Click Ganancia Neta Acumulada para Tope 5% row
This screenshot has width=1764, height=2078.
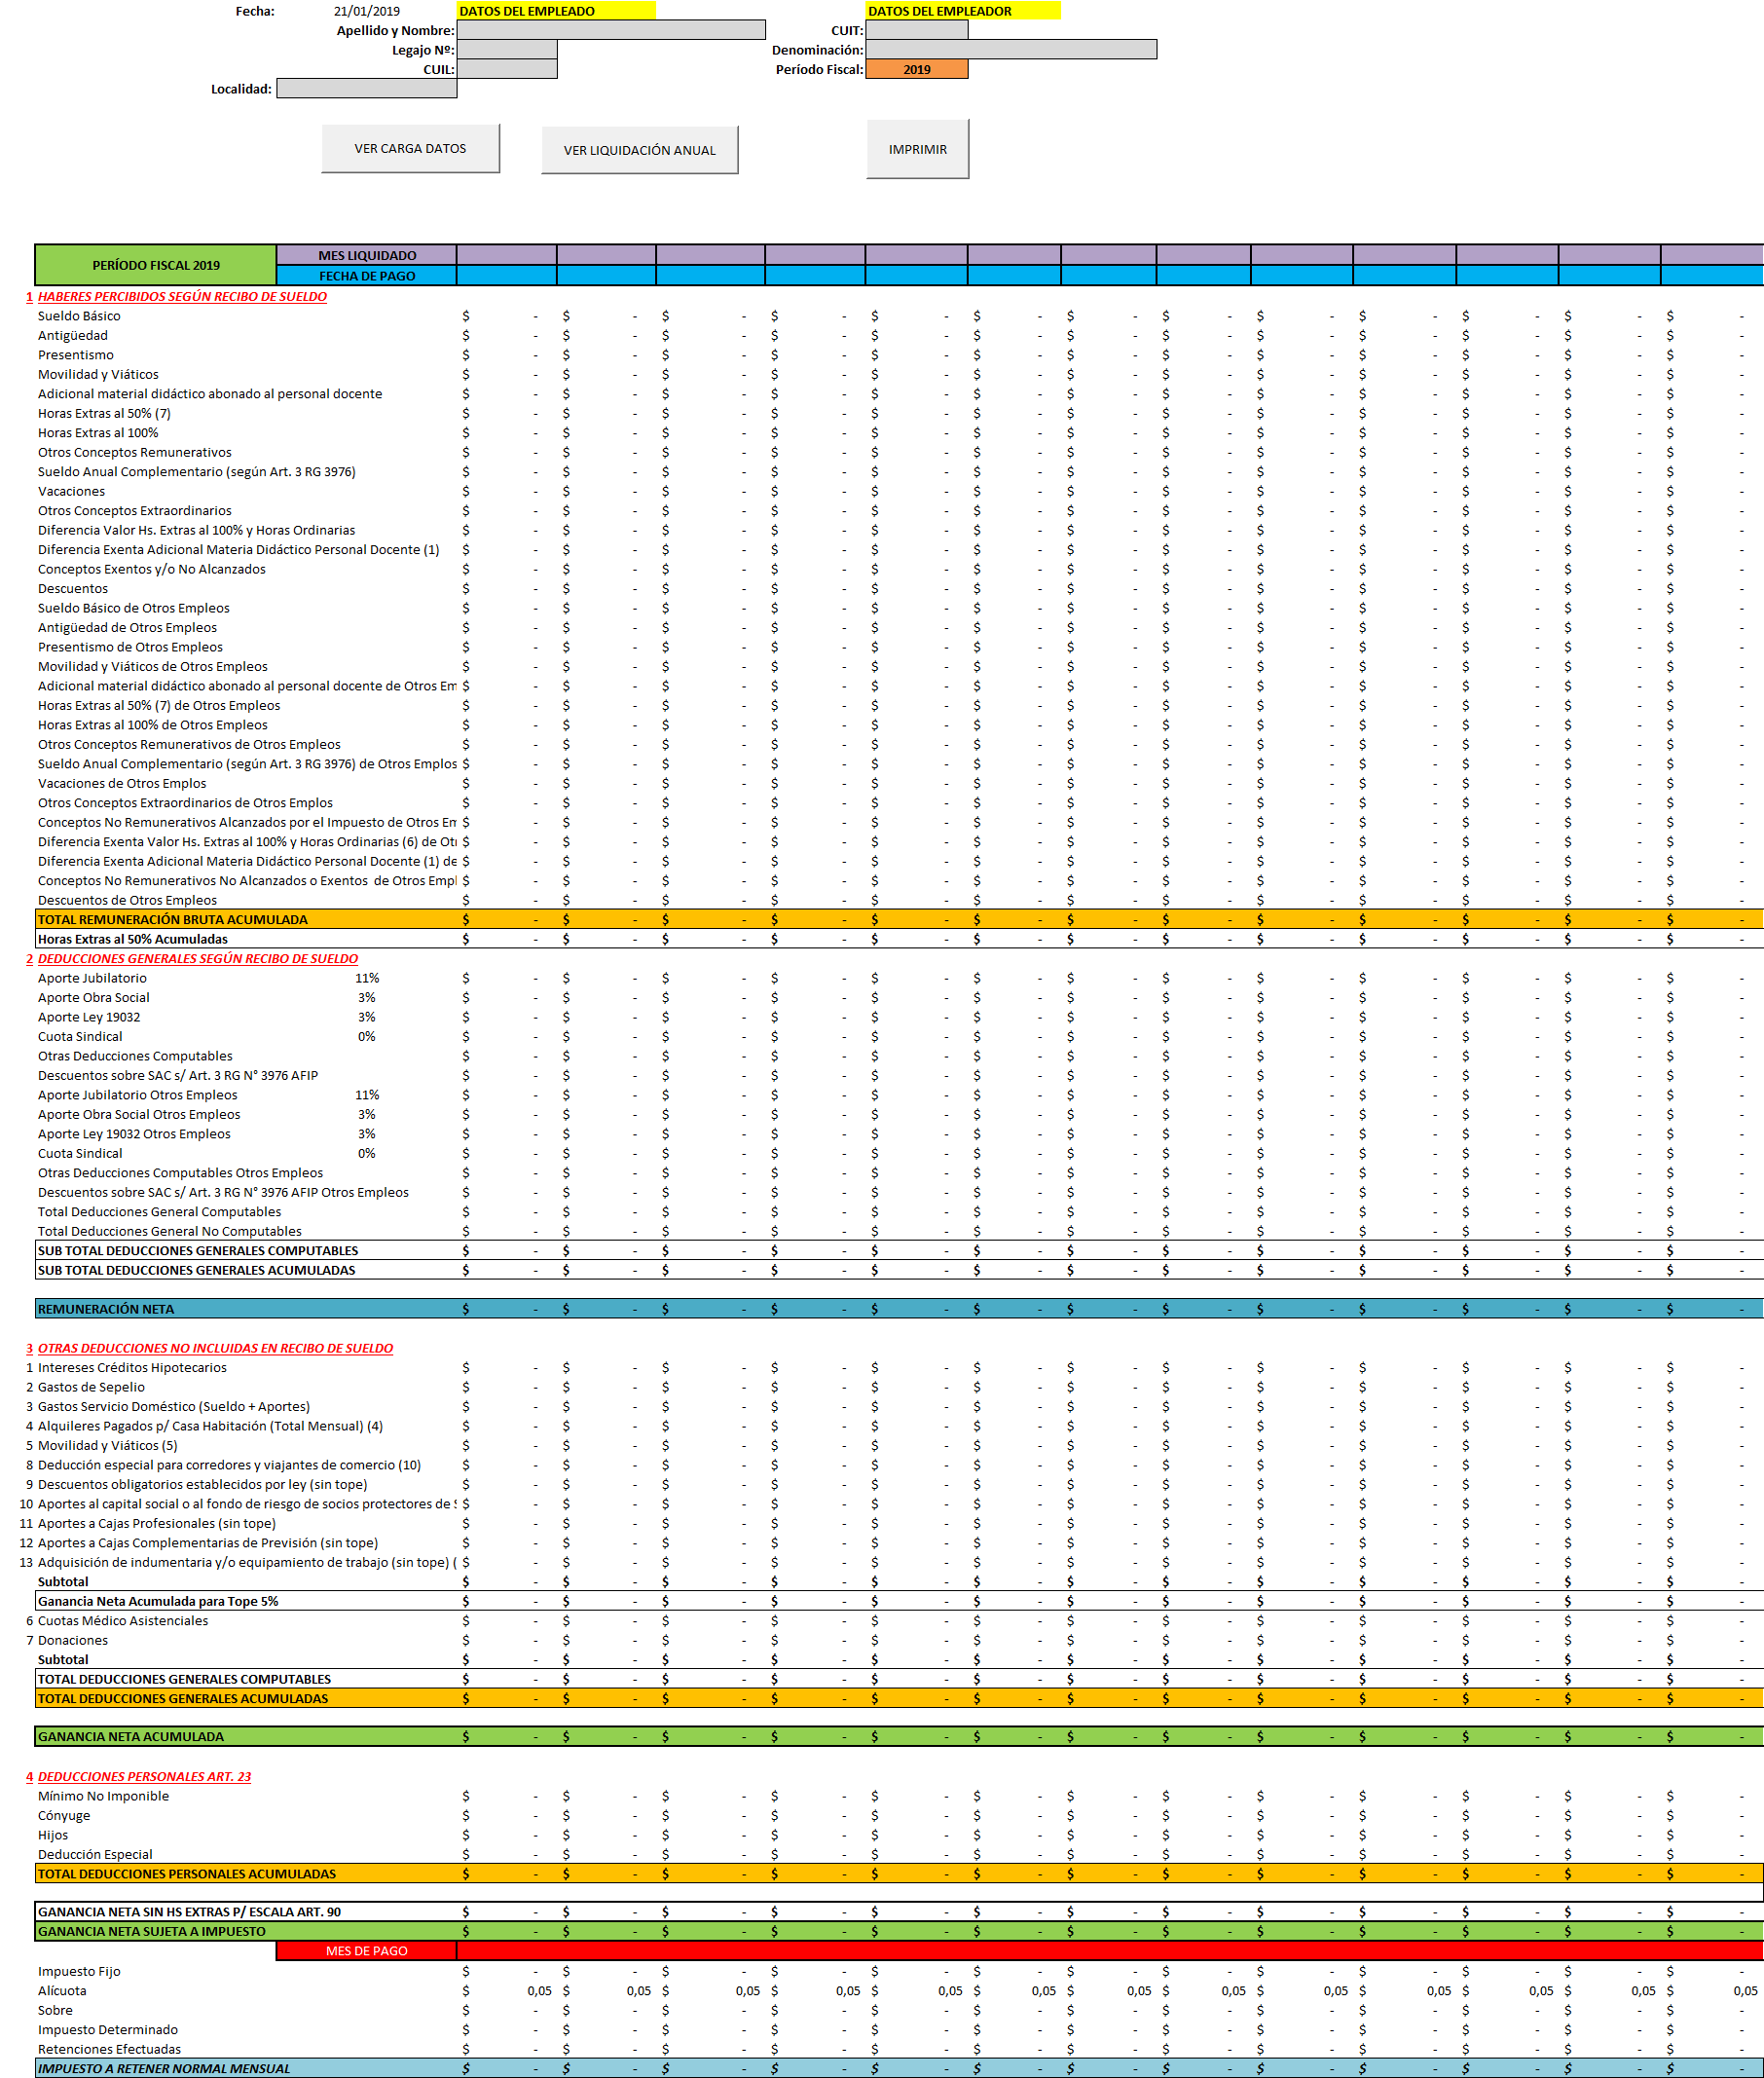899,1601
